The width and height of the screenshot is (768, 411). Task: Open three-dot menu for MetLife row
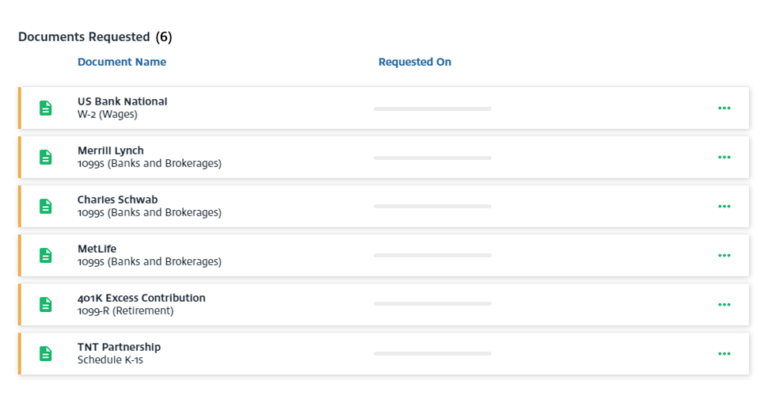tap(724, 255)
